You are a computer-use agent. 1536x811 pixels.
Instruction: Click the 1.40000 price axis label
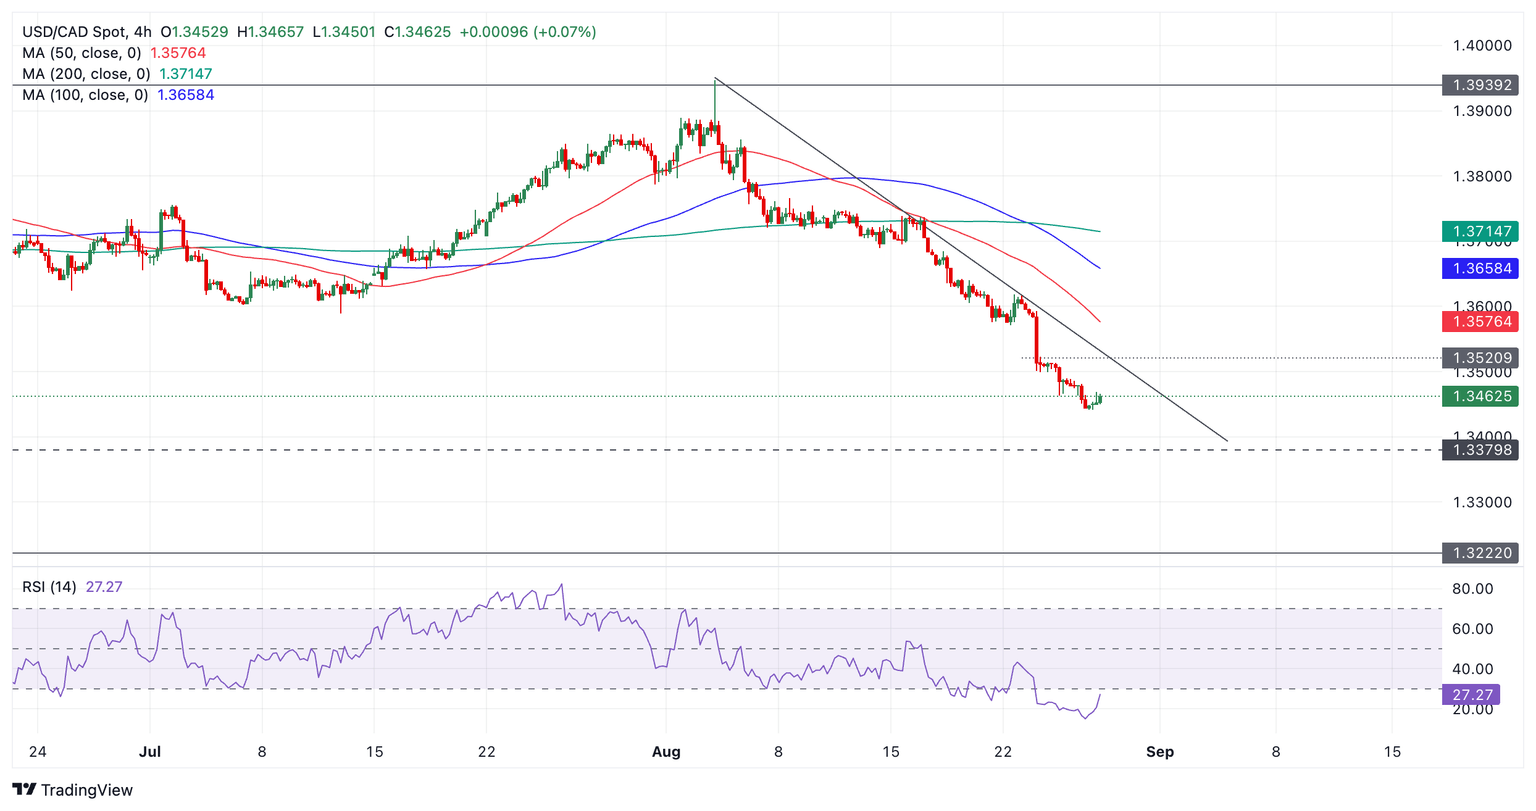point(1481,46)
